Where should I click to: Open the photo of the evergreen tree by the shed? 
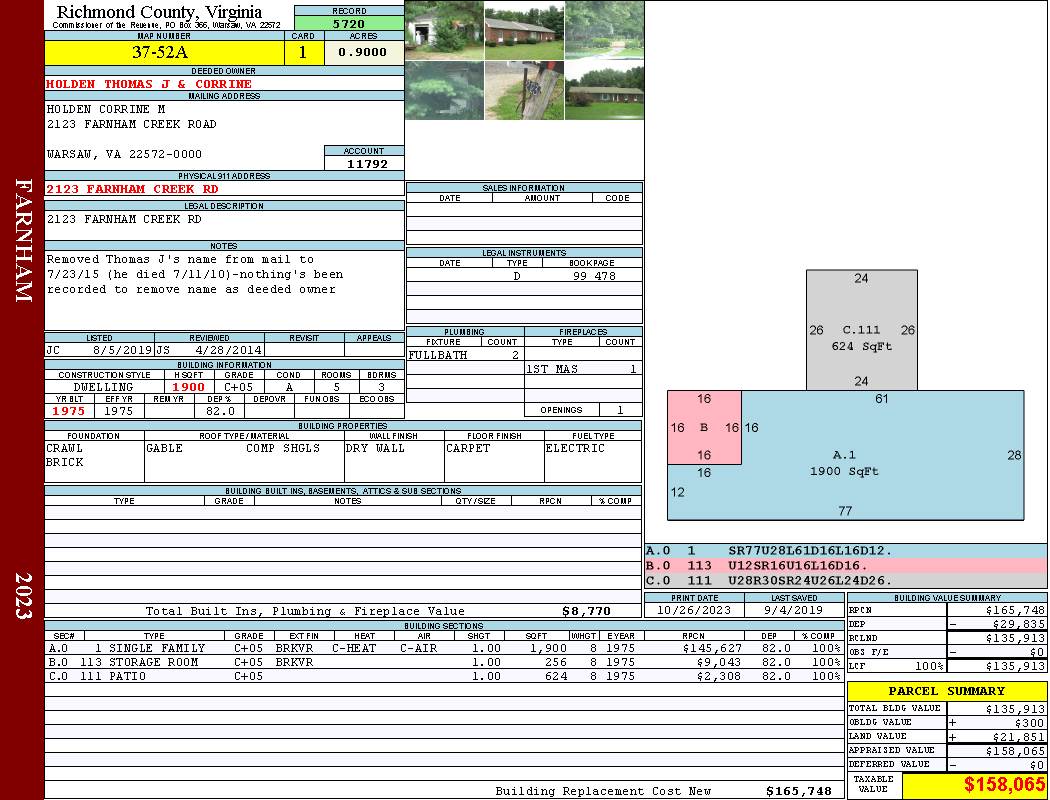point(444,91)
